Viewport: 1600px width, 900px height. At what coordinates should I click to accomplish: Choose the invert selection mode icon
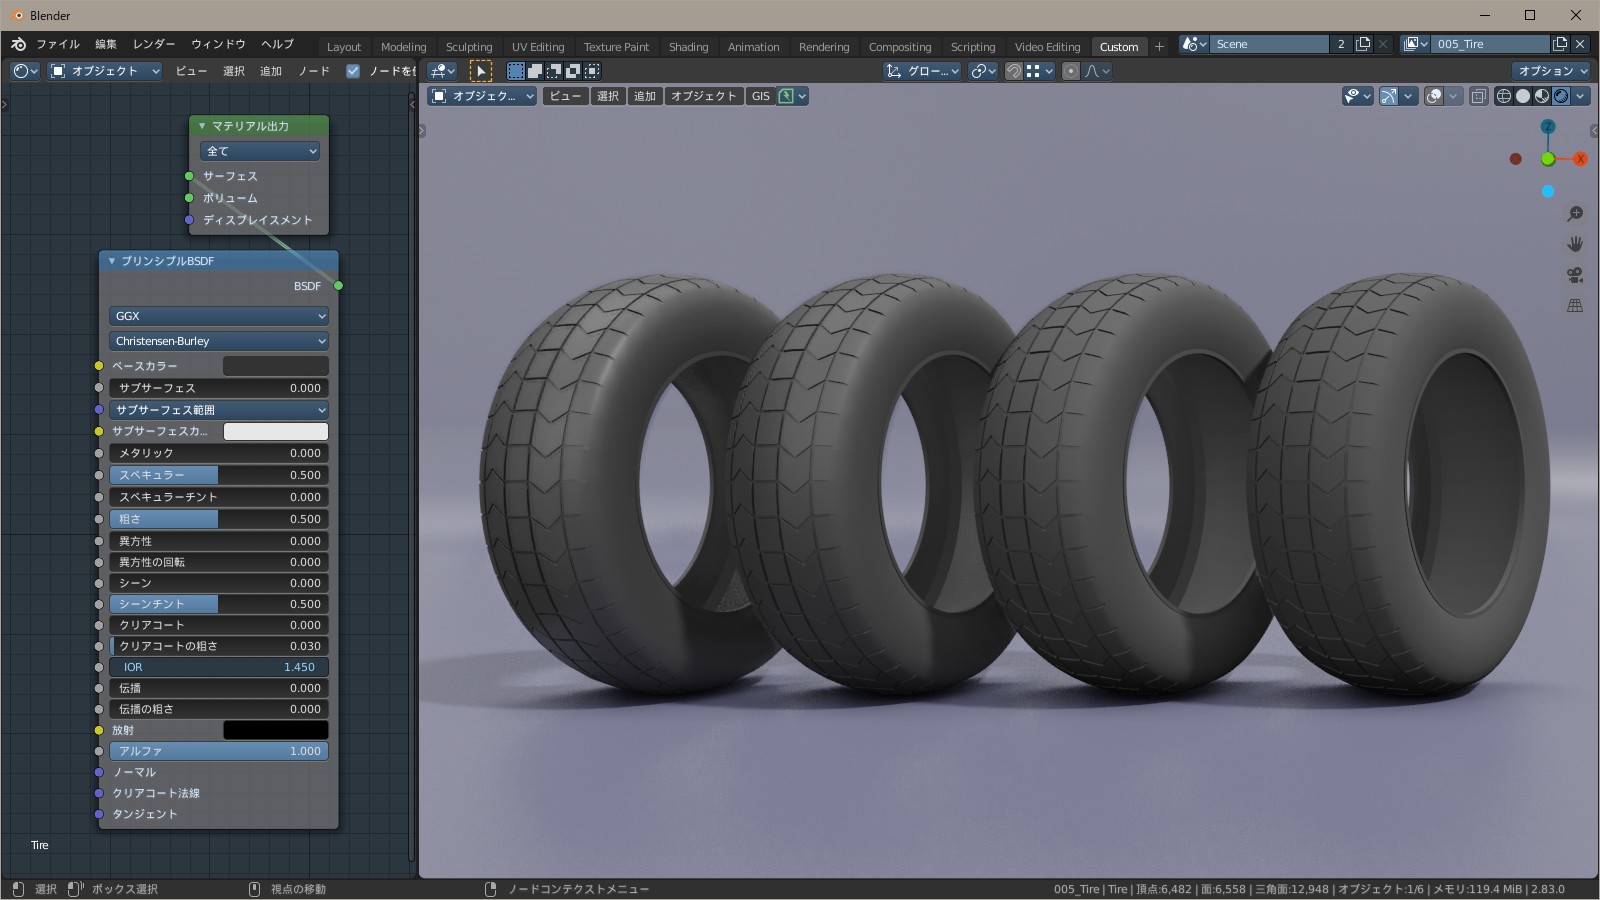[573, 71]
